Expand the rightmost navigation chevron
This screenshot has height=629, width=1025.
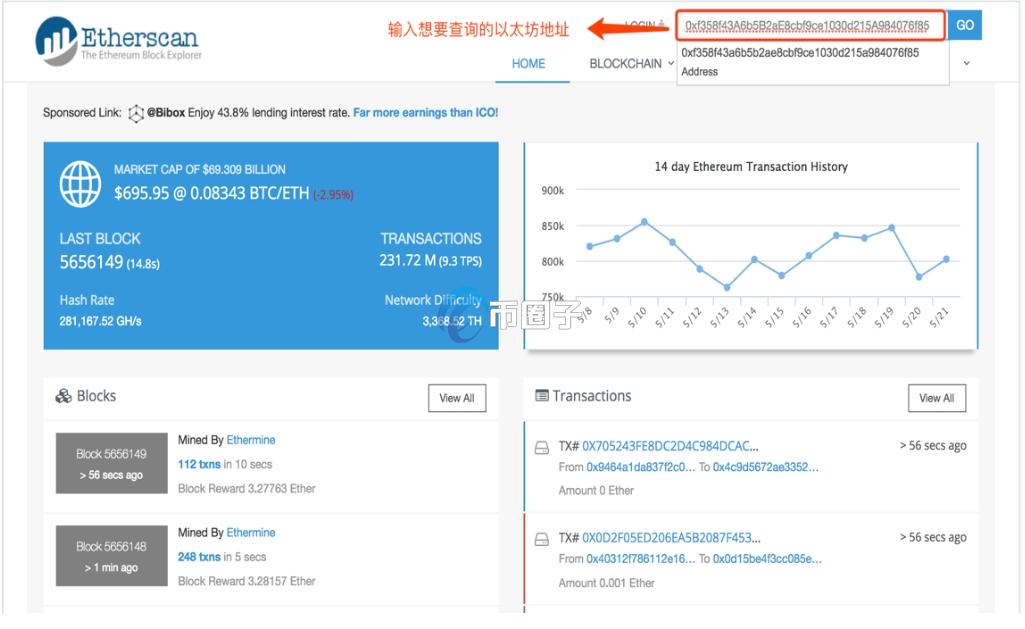966,63
